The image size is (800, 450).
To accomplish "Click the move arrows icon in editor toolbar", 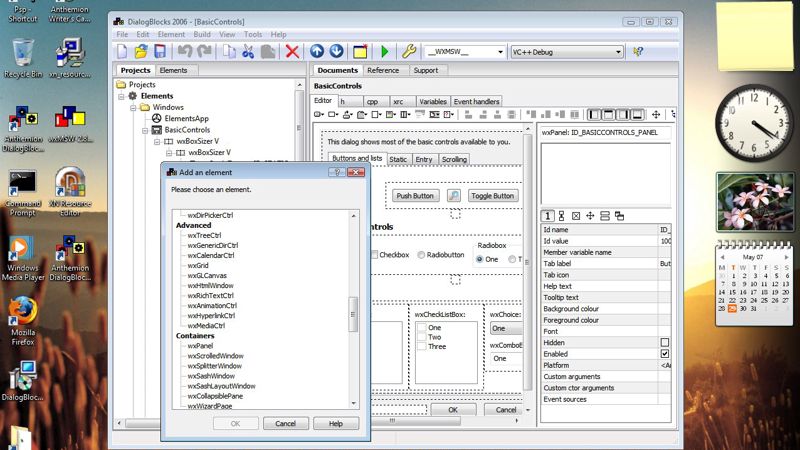I will click(656, 115).
